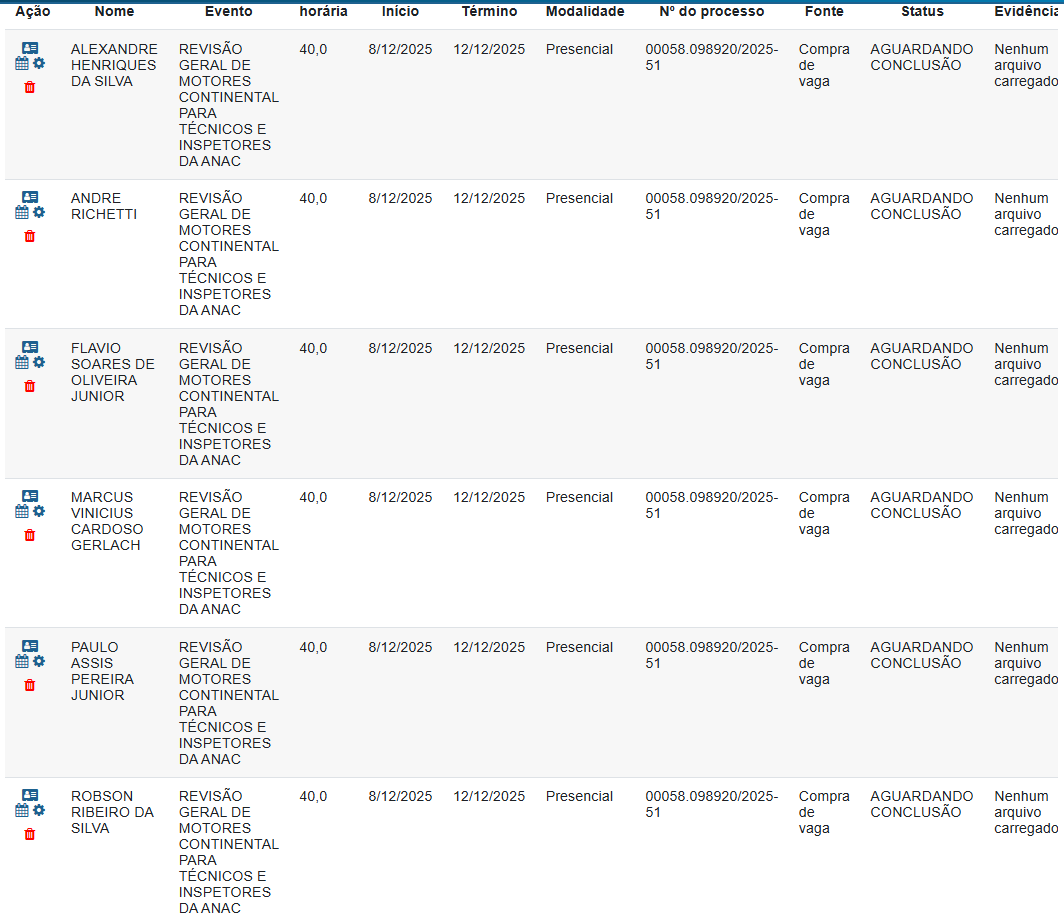Click gear icon for Robson Ribeiro da Silva

coord(39,810)
